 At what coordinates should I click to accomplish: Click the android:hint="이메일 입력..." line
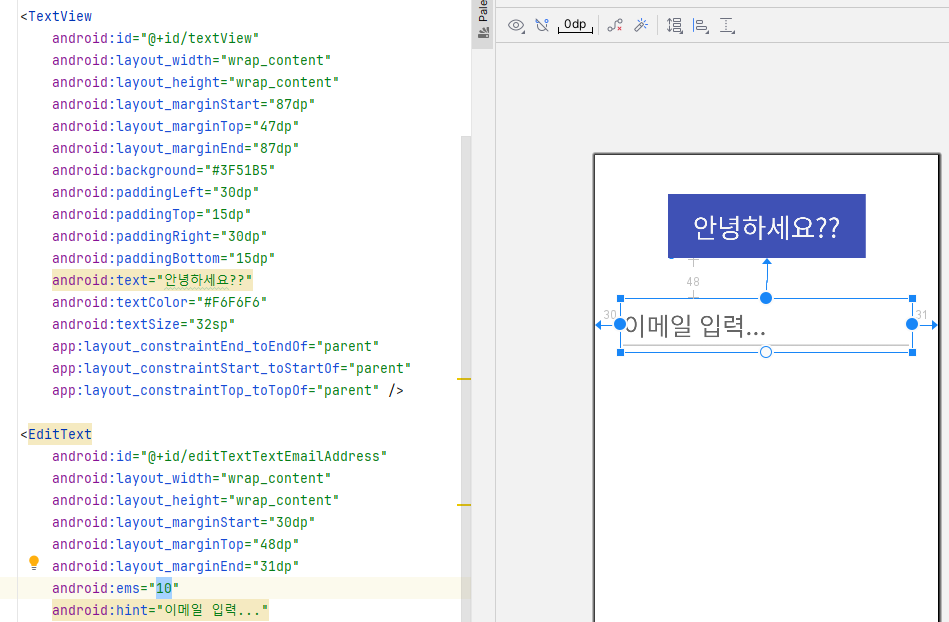(160, 610)
